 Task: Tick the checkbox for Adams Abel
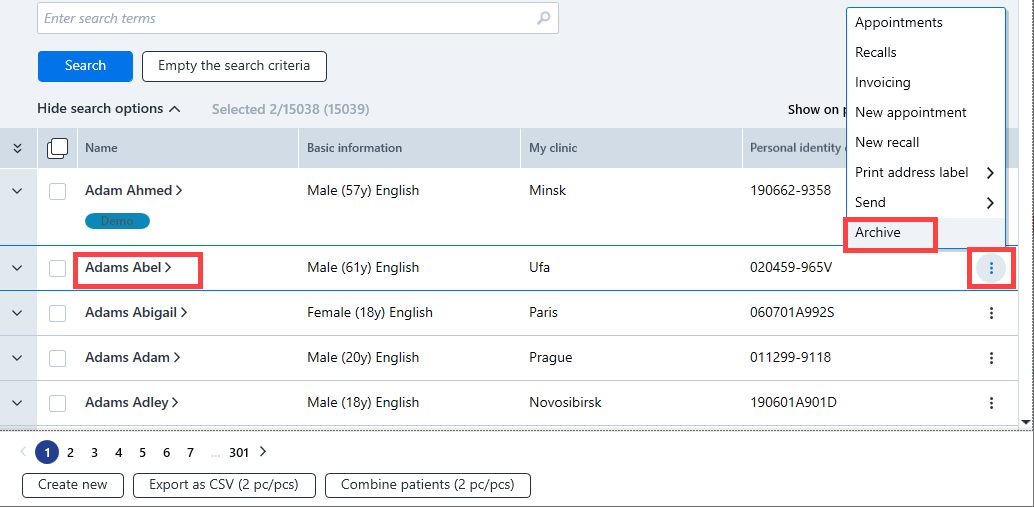(x=57, y=268)
